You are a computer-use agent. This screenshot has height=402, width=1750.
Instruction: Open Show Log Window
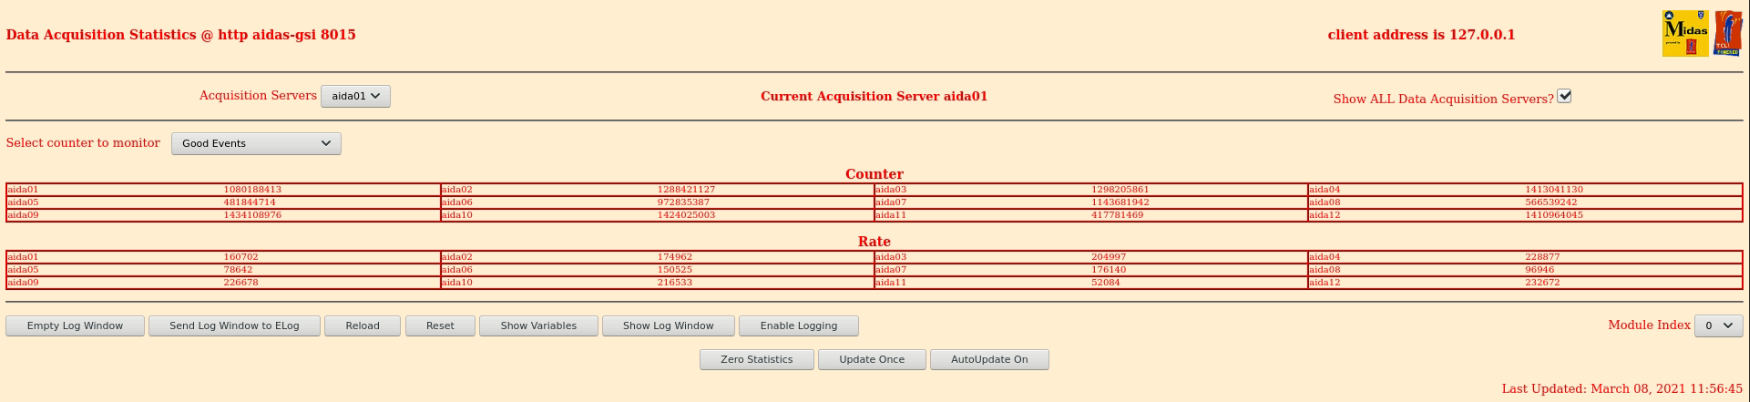(x=668, y=325)
